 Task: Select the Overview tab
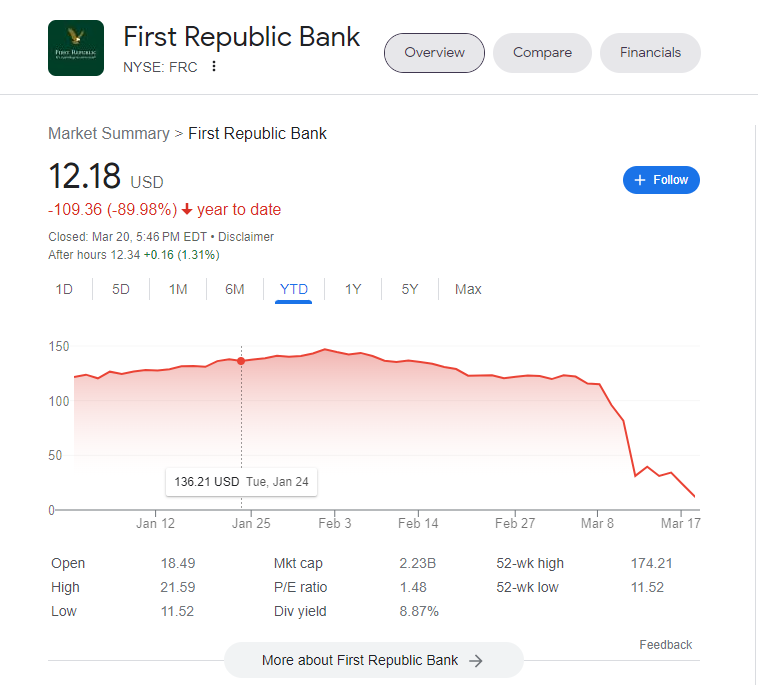[434, 53]
